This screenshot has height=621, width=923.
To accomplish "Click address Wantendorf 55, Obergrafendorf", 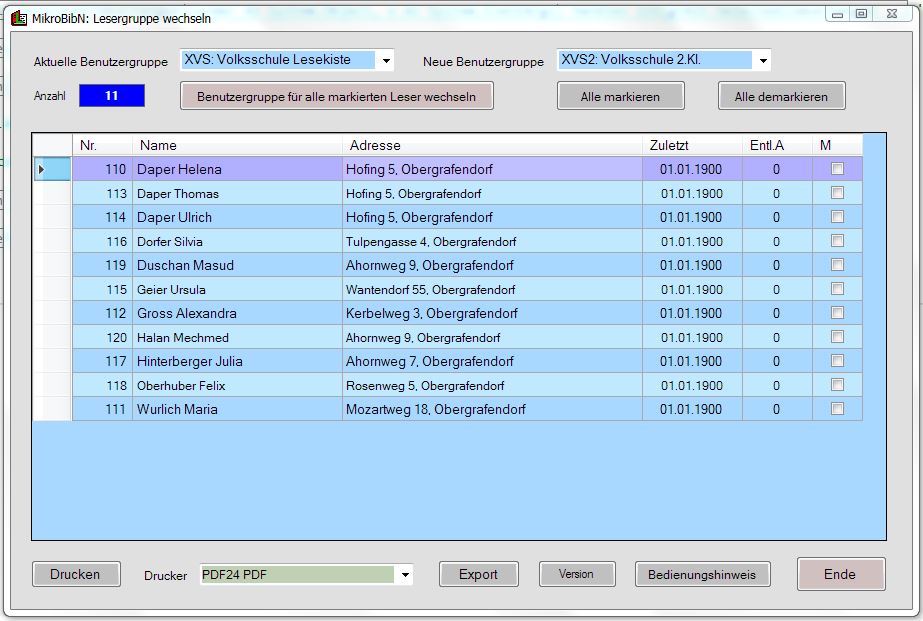I will coord(492,289).
